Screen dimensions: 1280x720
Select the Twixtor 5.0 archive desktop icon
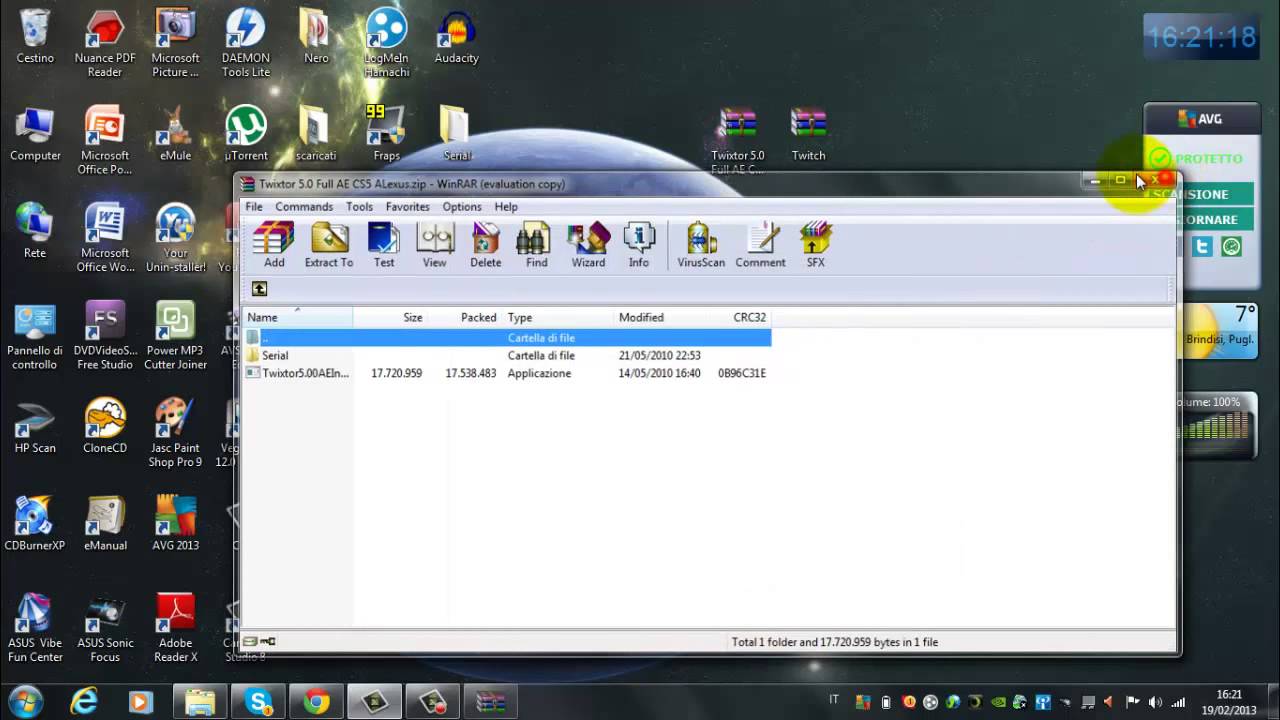click(738, 139)
